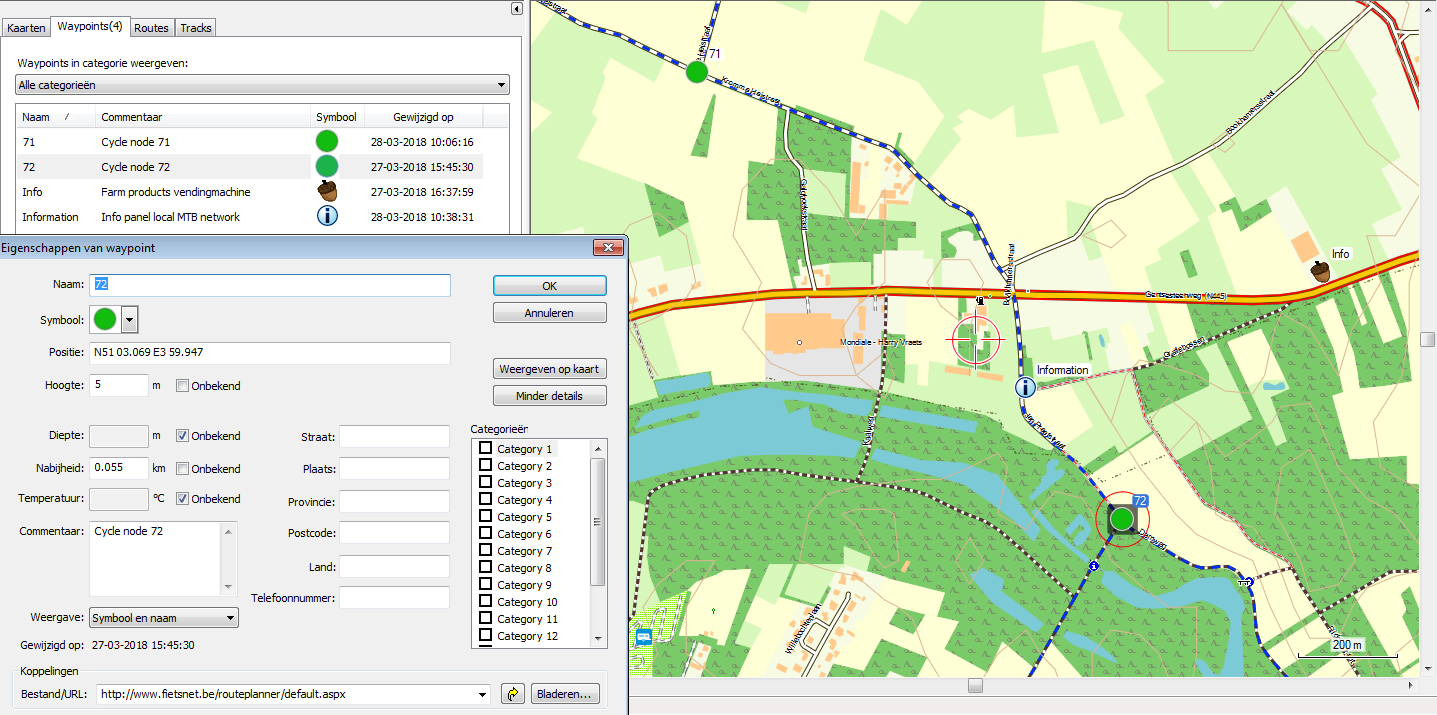Click the Weergeven op kaart button

pos(549,369)
